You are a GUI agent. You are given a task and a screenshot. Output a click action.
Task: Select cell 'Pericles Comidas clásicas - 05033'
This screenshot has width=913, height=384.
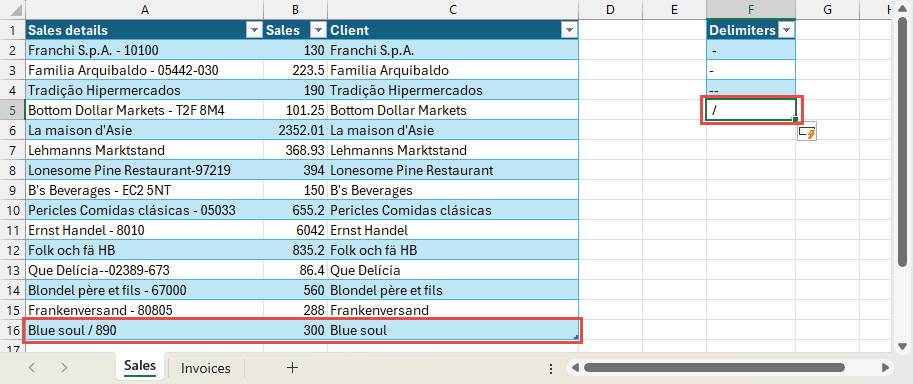(x=144, y=210)
